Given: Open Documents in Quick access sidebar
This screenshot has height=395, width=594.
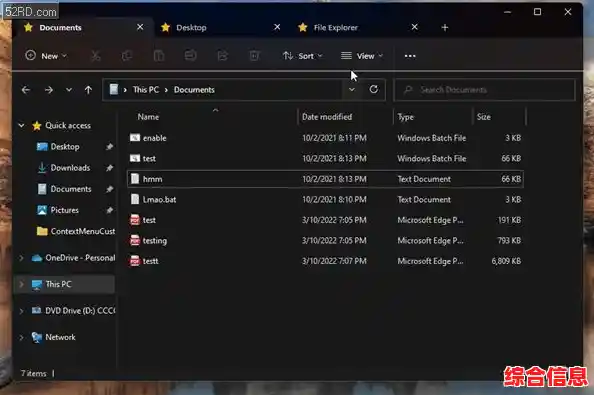Looking at the screenshot, I should pyautogui.click(x=70, y=189).
